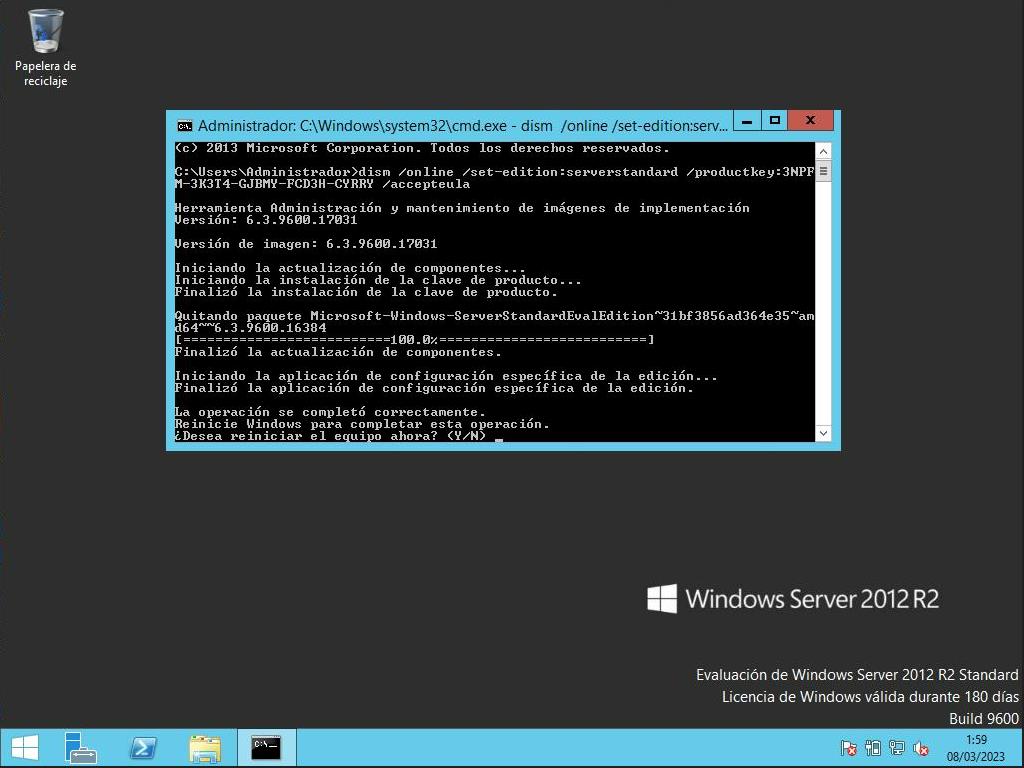The height and width of the screenshot is (768, 1024).
Task: Open the network connection tray icon
Action: [897, 748]
